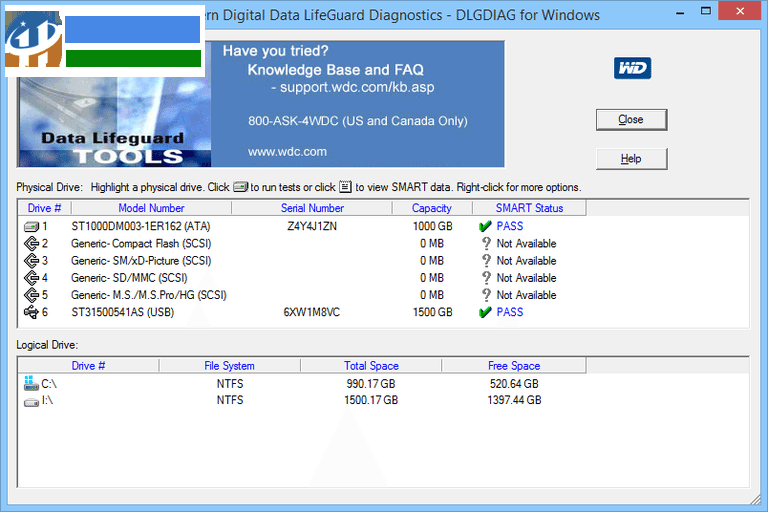This screenshot has height=512, width=768.
Task: Click the view SMART data icon in instructions
Action: tap(345, 187)
